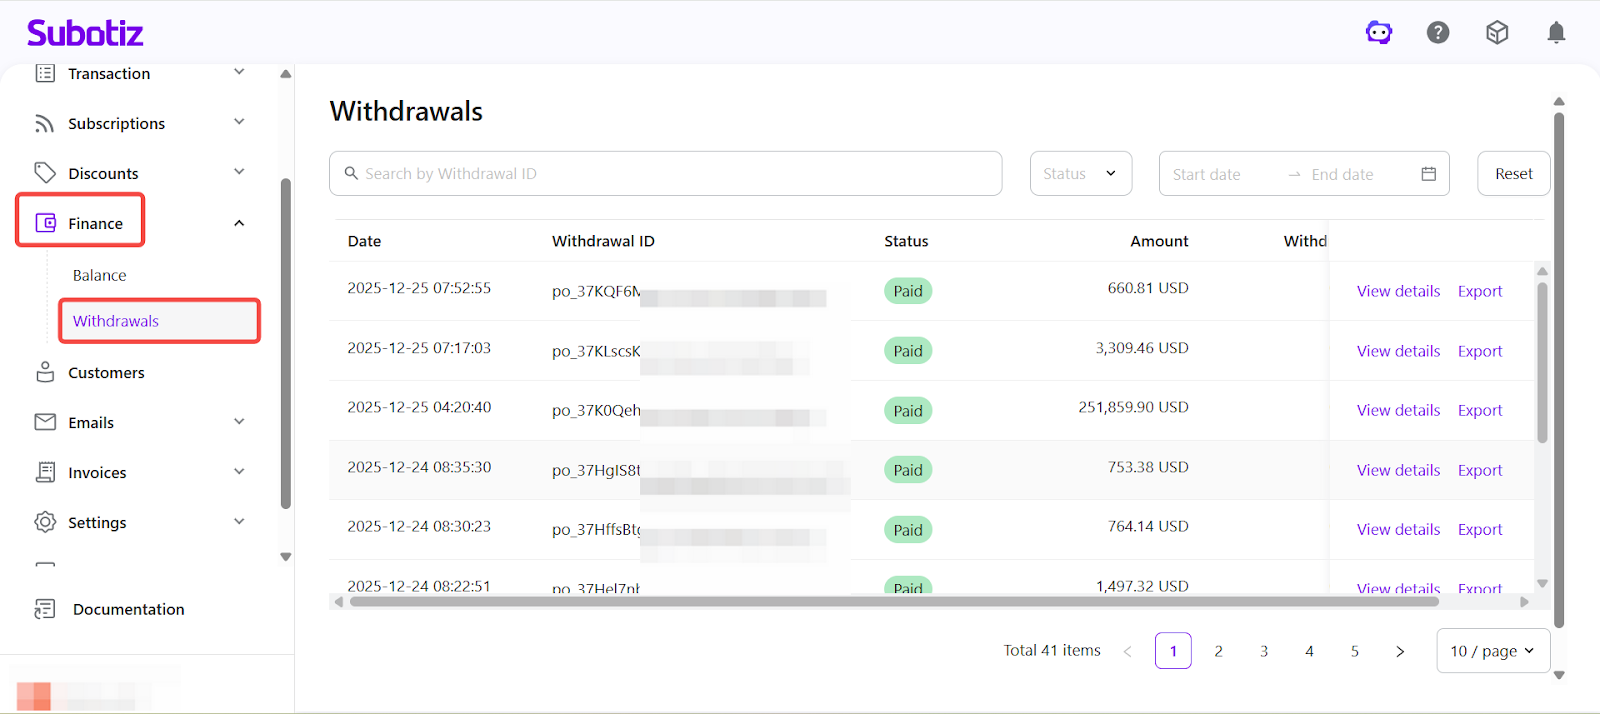Image resolution: width=1600 pixels, height=714 pixels.
Task: Click the table's horizontal scrollbar
Action: point(893,602)
